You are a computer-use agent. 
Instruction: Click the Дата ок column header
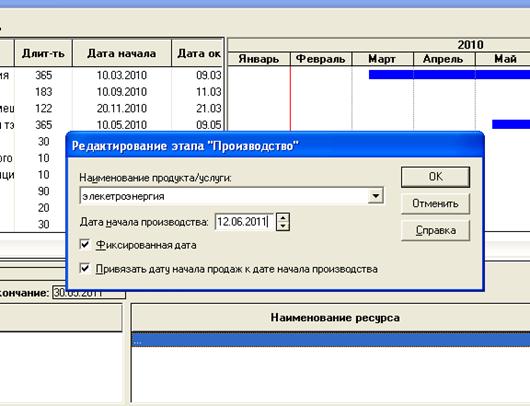click(198, 53)
